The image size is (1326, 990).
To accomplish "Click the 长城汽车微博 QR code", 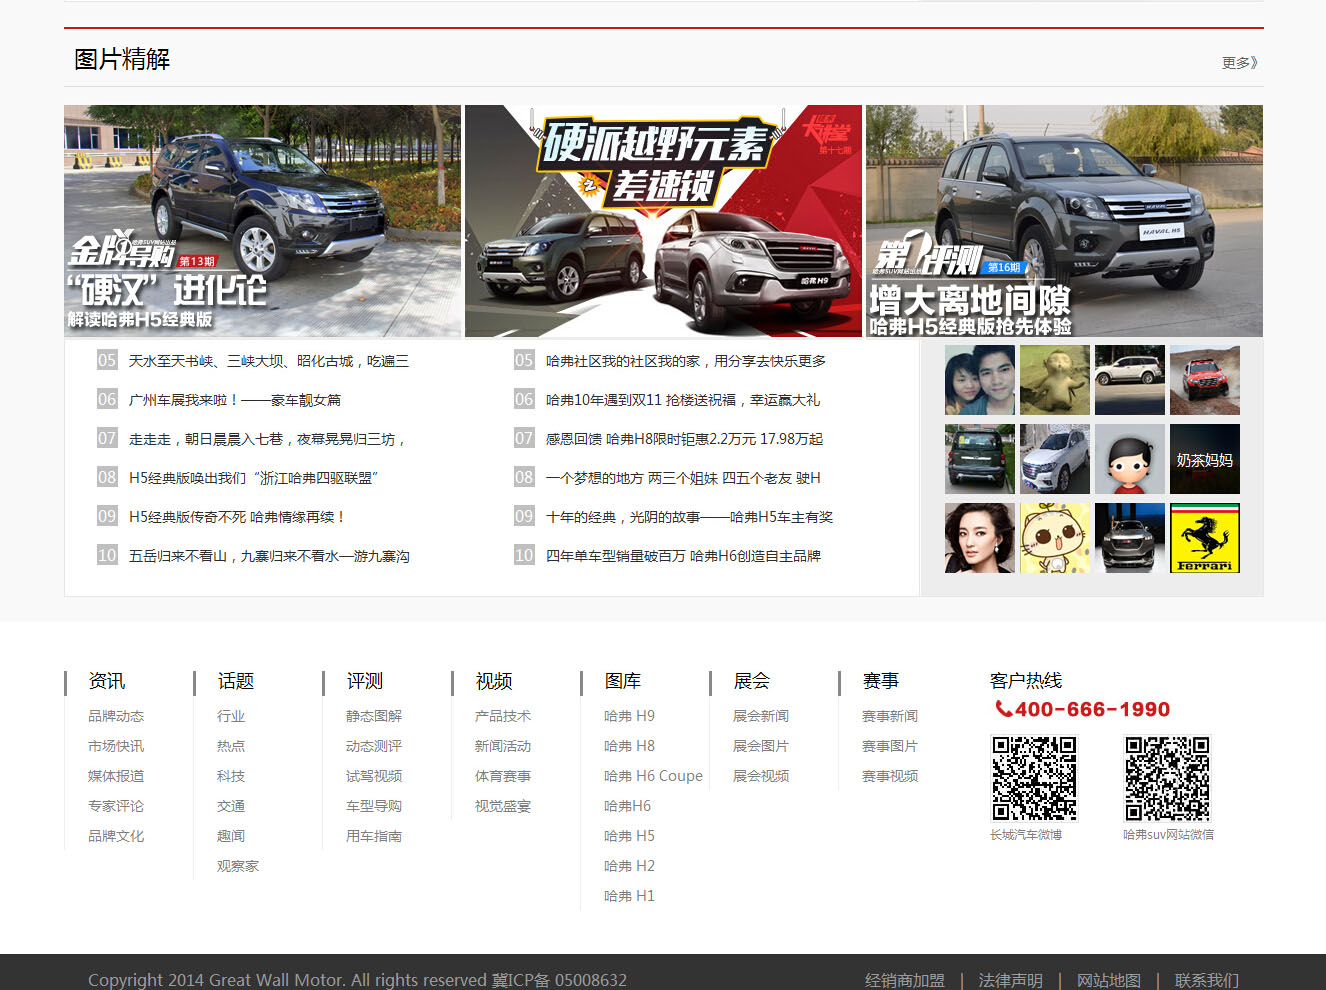I will click(1034, 778).
